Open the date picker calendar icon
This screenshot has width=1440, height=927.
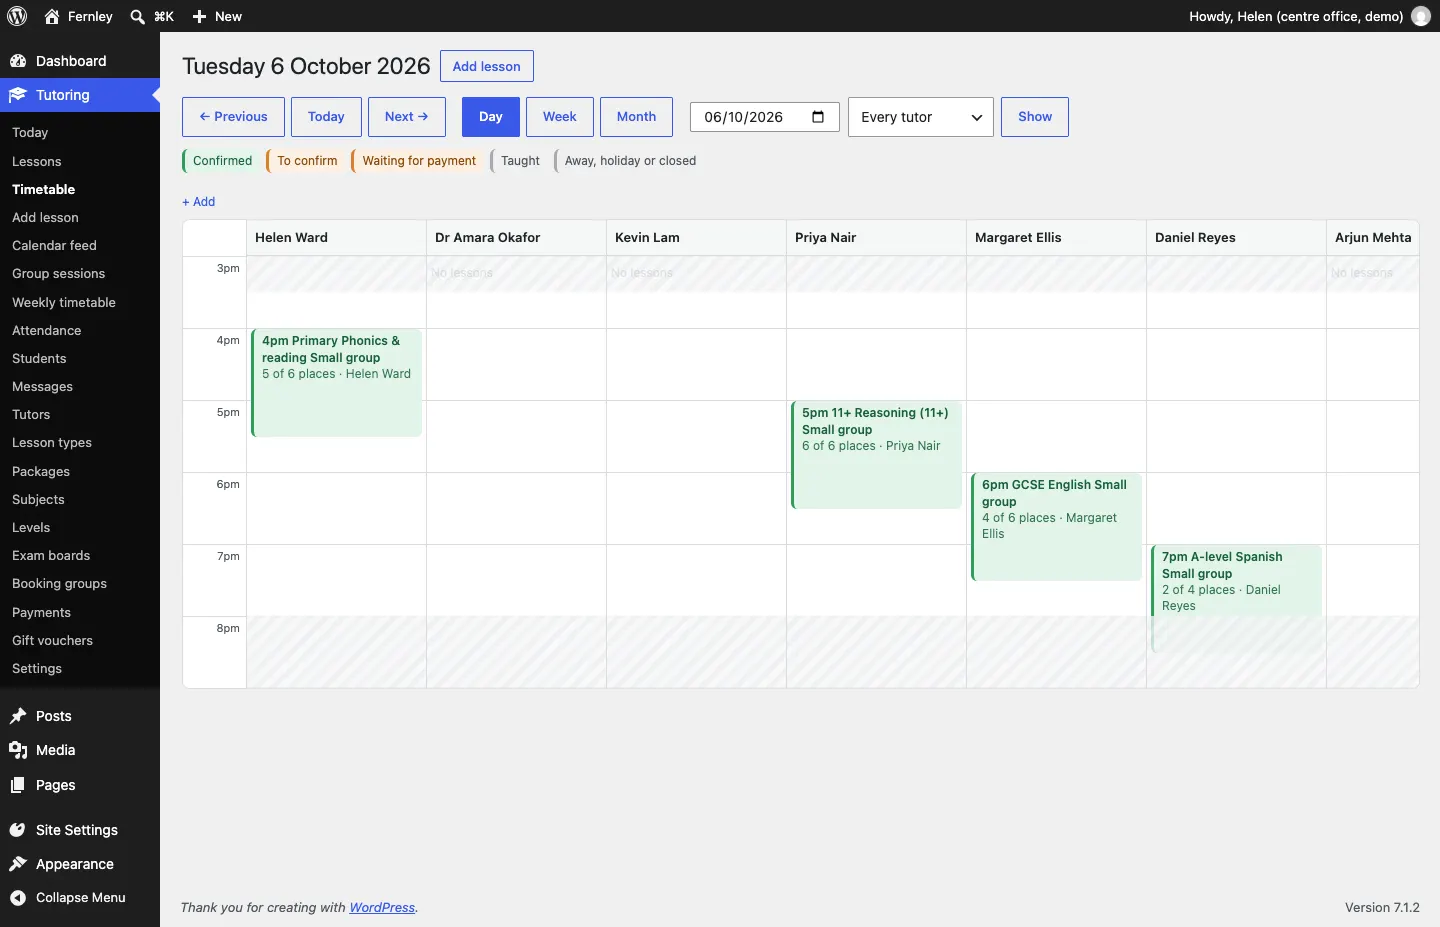click(818, 116)
